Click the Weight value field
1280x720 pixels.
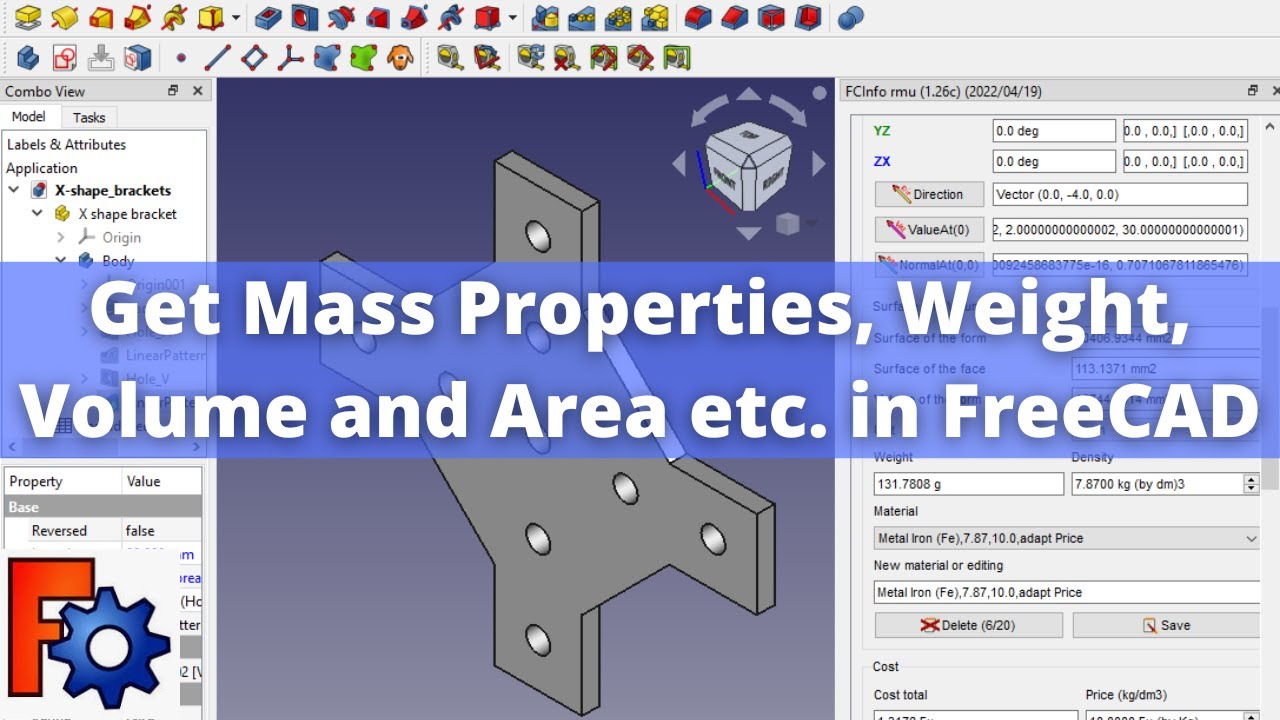pyautogui.click(x=968, y=484)
